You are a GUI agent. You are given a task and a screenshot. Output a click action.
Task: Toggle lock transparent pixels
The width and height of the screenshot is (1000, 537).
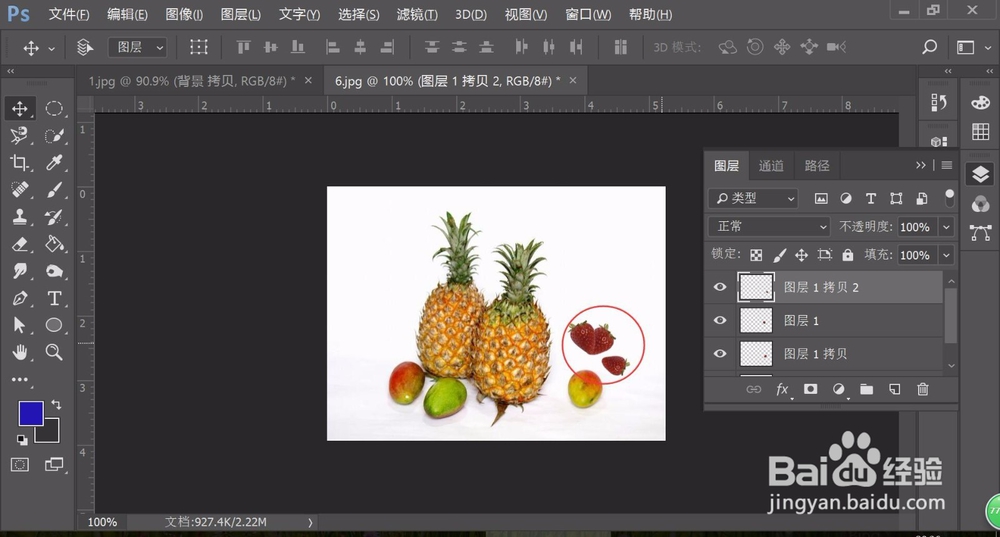click(756, 255)
